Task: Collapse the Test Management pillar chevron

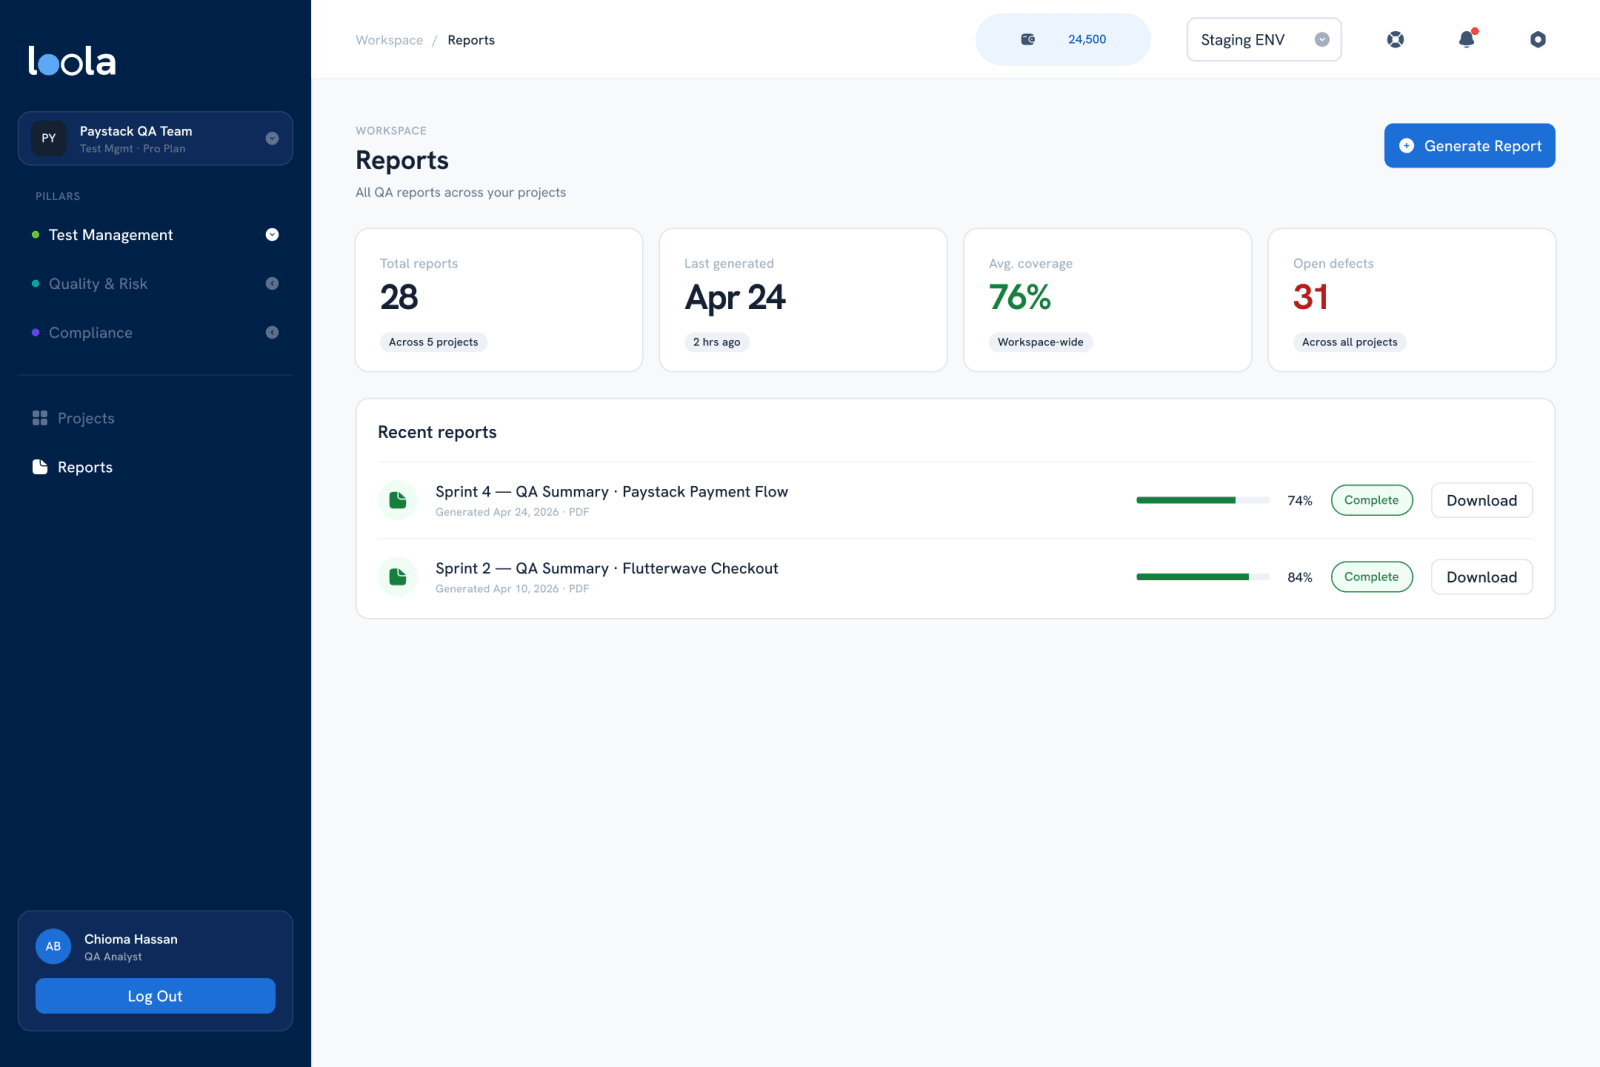Action: [272, 235]
